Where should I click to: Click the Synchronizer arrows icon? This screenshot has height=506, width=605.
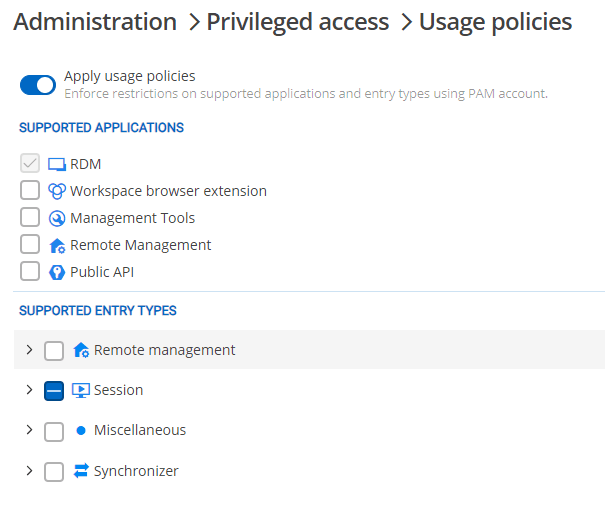click(x=81, y=470)
